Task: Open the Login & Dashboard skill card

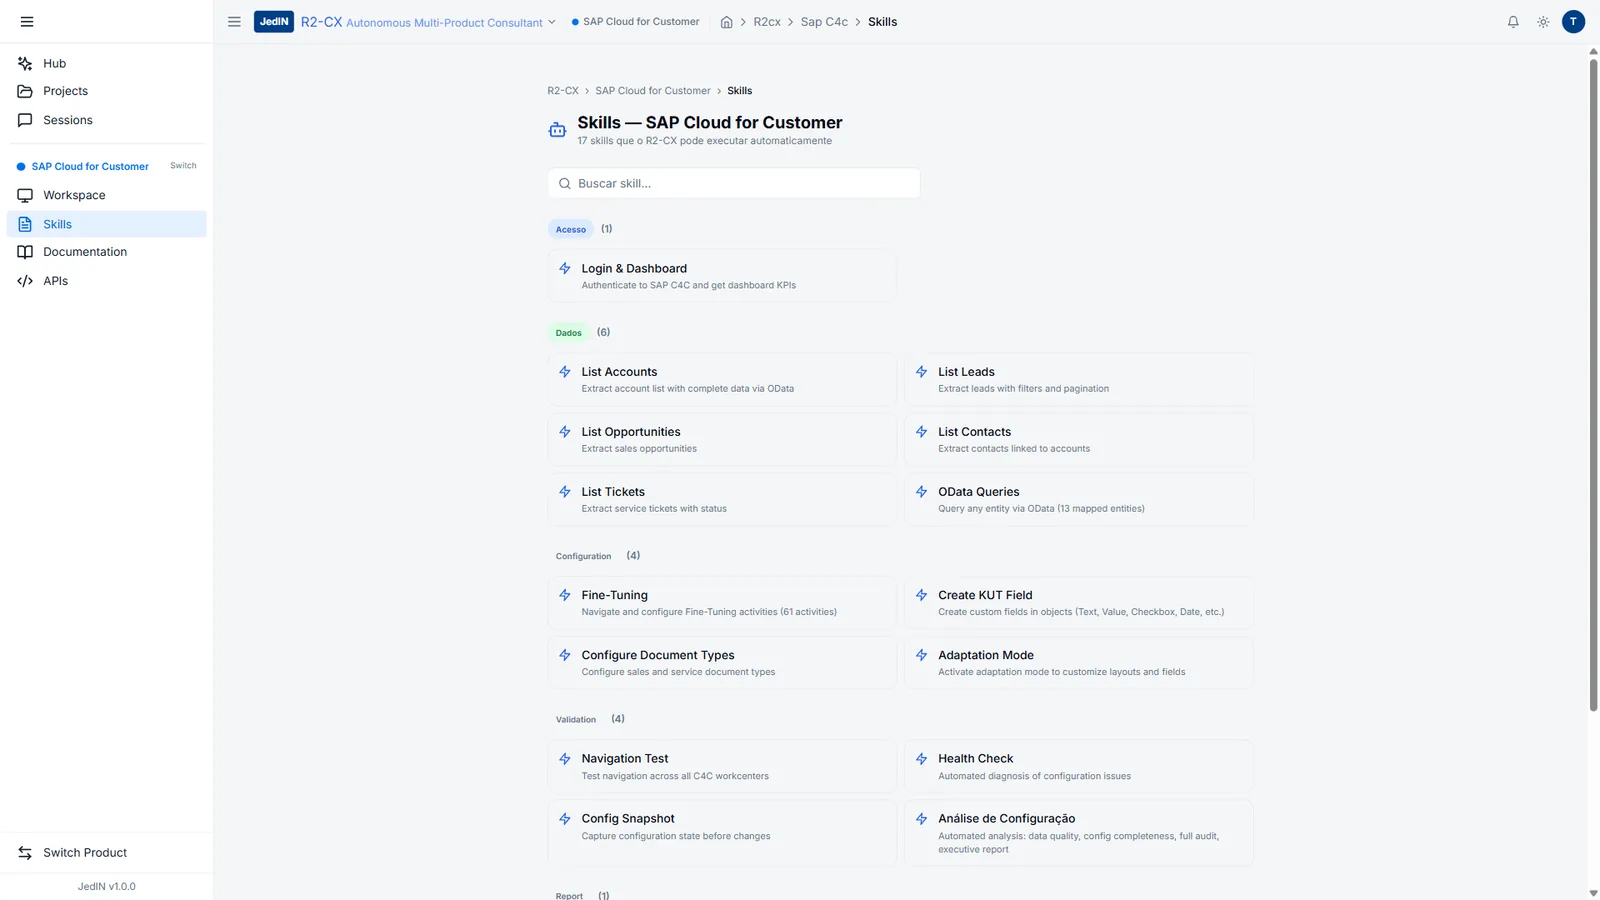Action: 722,276
